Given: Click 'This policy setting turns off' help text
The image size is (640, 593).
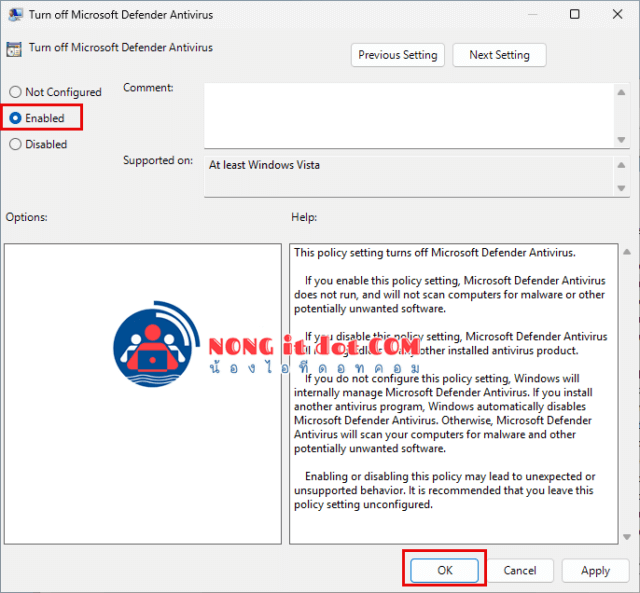Looking at the screenshot, I should pyautogui.click(x=435, y=253).
